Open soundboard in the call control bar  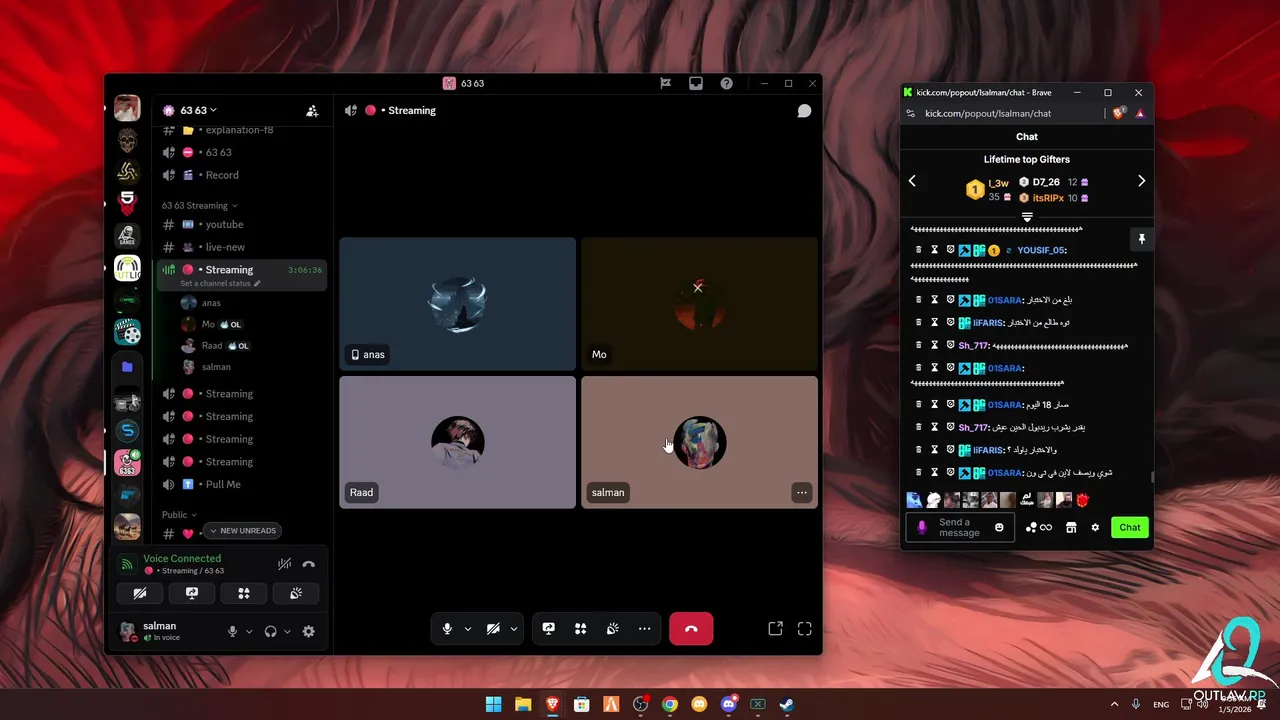(612, 629)
